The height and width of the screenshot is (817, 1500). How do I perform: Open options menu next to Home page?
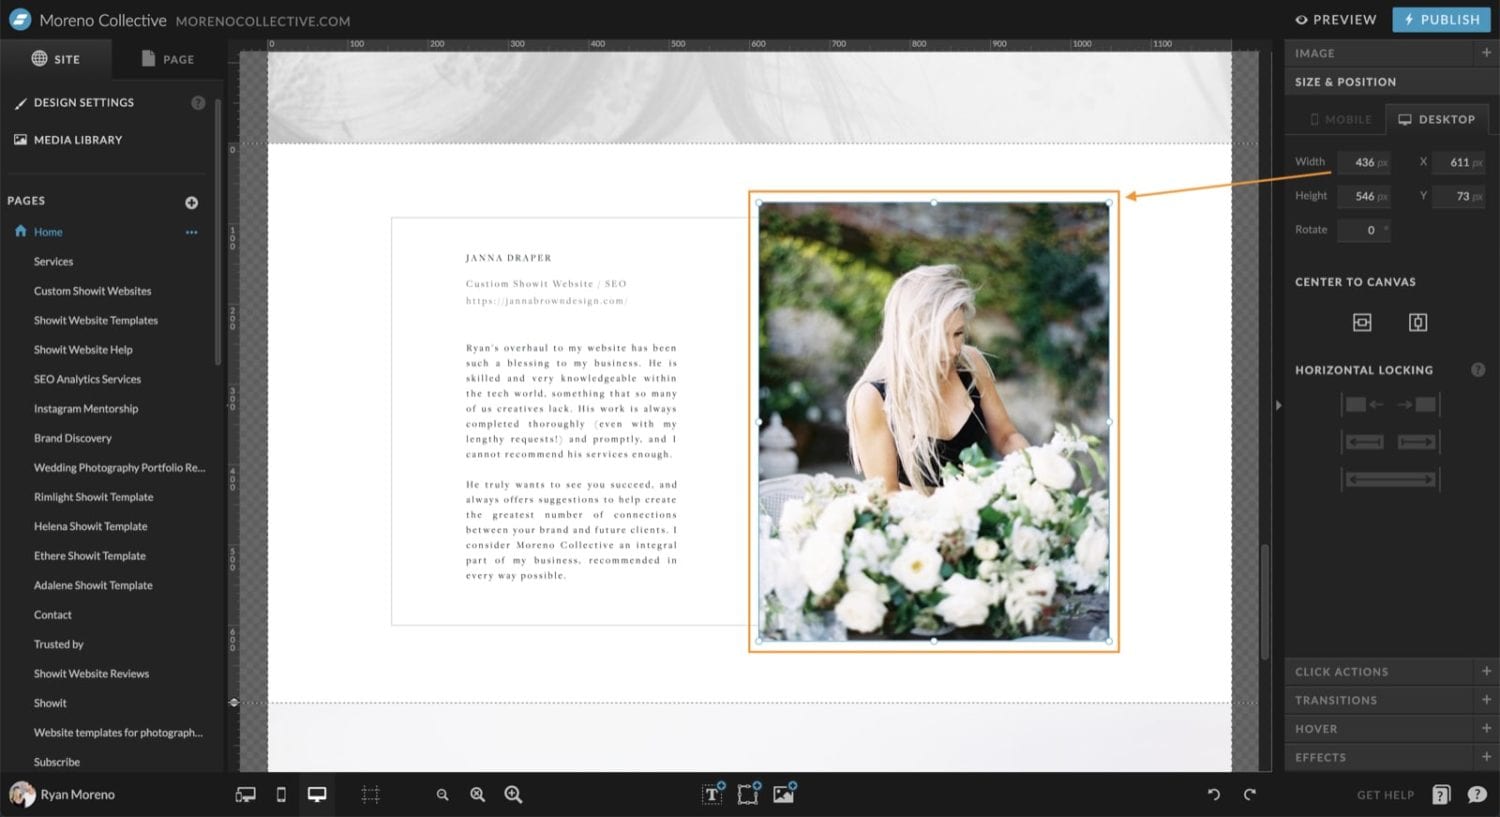pyautogui.click(x=192, y=231)
